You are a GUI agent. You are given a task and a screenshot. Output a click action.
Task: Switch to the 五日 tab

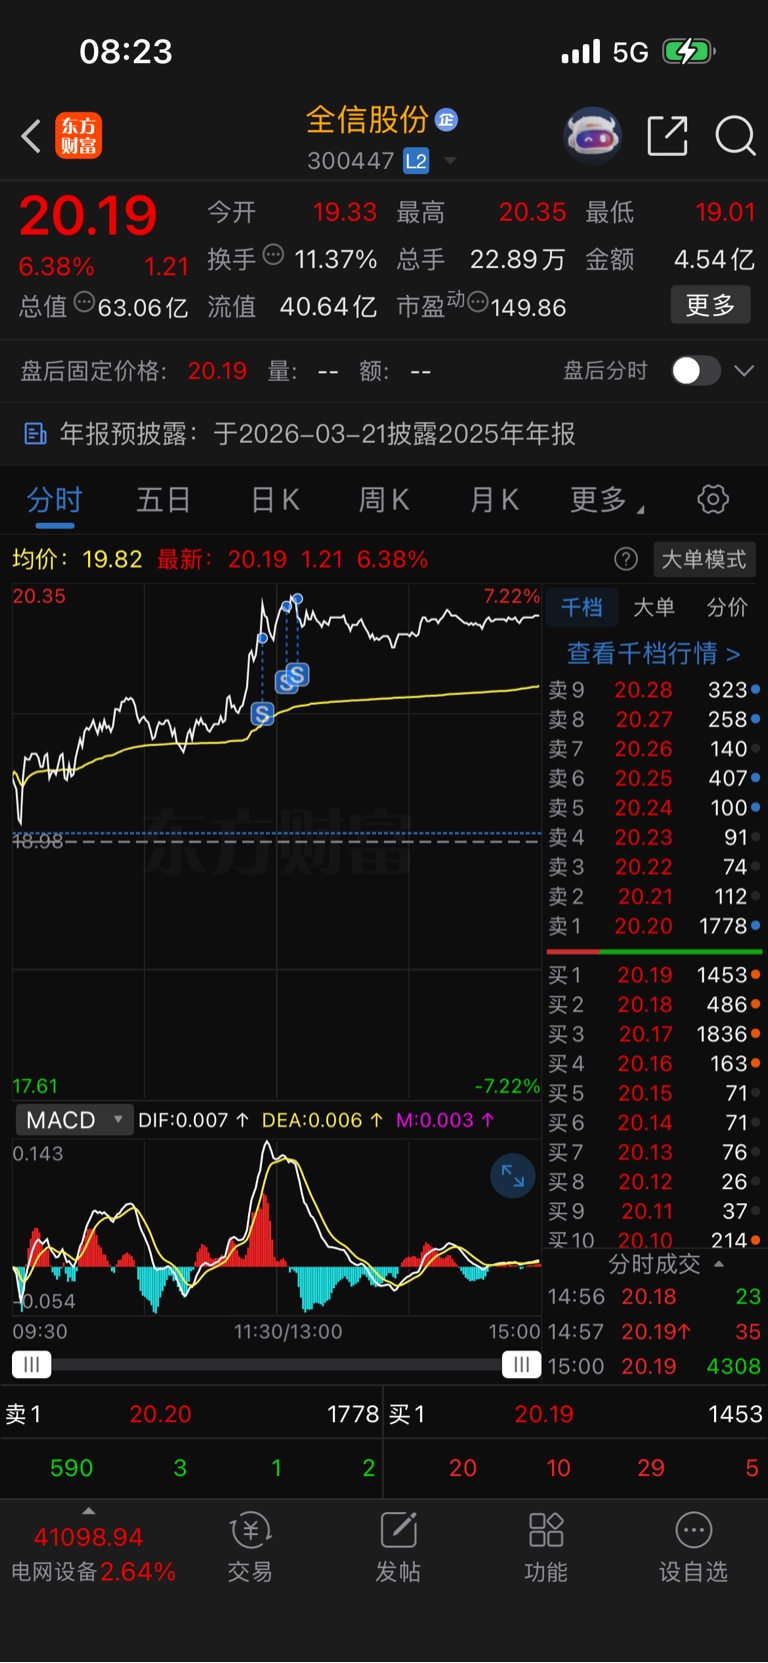163,499
